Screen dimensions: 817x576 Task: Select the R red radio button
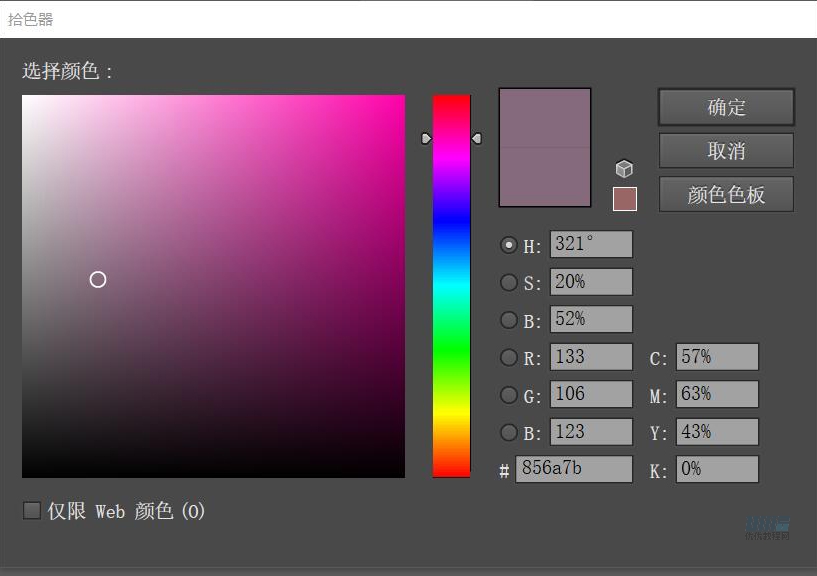(x=509, y=357)
